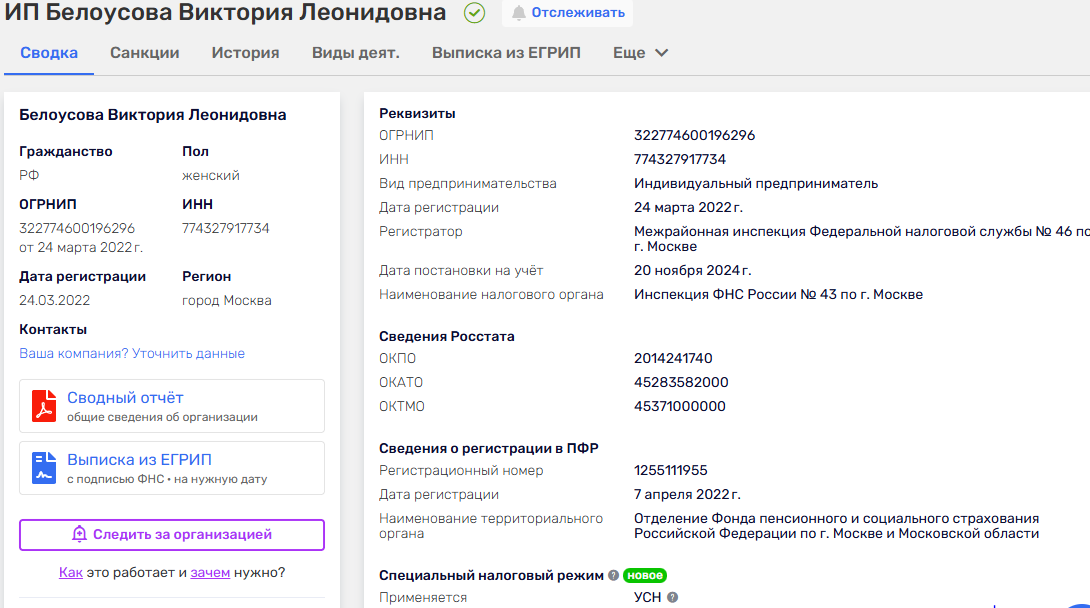
Task: Follow the "Как" link under the purple button
Action: [70, 573]
